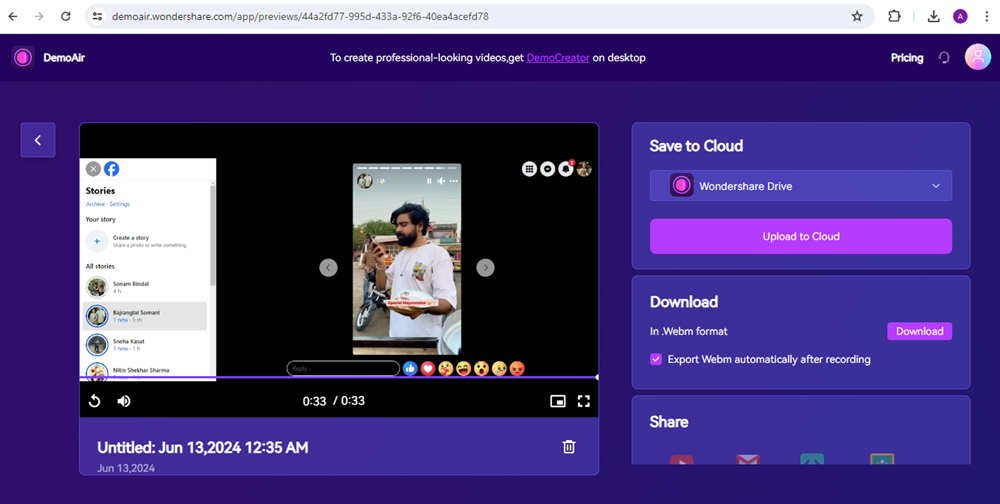This screenshot has height=504, width=1000.
Task: Click the DemoAir logo icon
Action: click(23, 57)
